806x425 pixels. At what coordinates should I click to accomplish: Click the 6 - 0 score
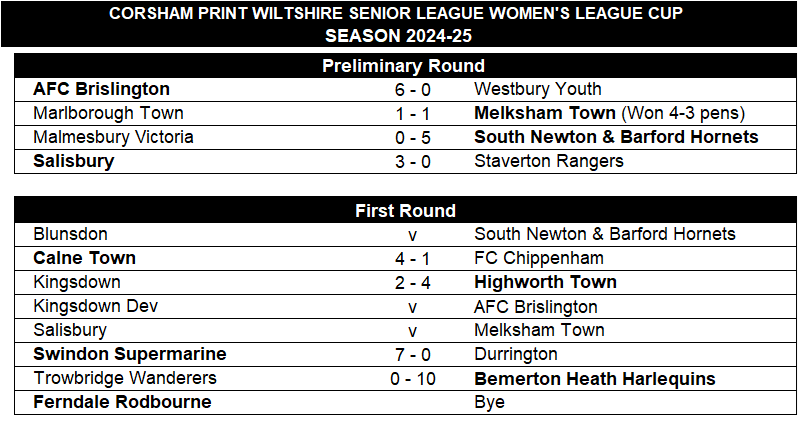pos(412,90)
